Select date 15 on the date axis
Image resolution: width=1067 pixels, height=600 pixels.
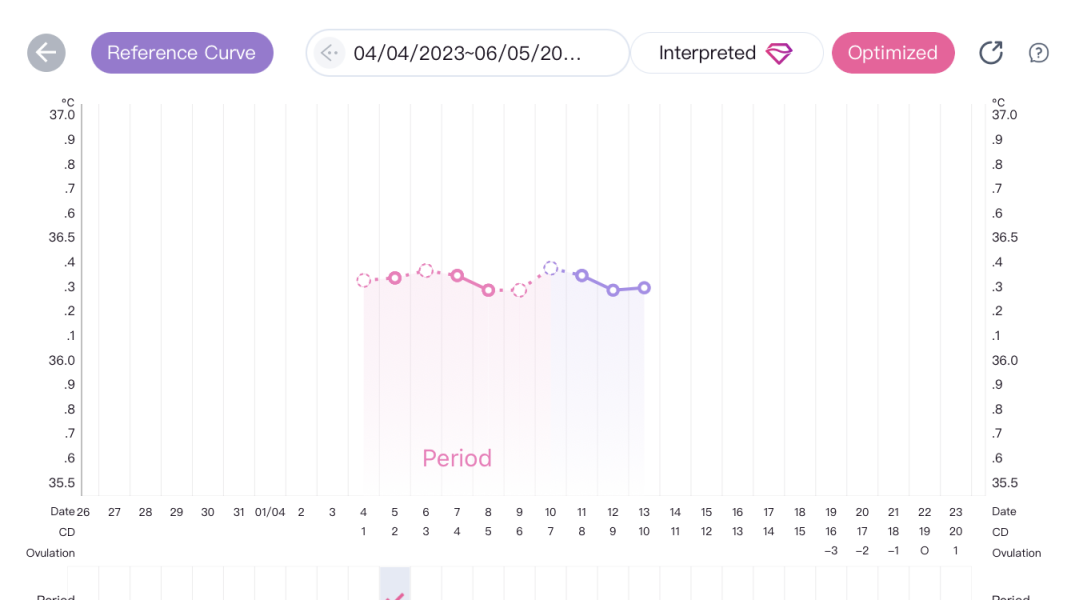[706, 512]
